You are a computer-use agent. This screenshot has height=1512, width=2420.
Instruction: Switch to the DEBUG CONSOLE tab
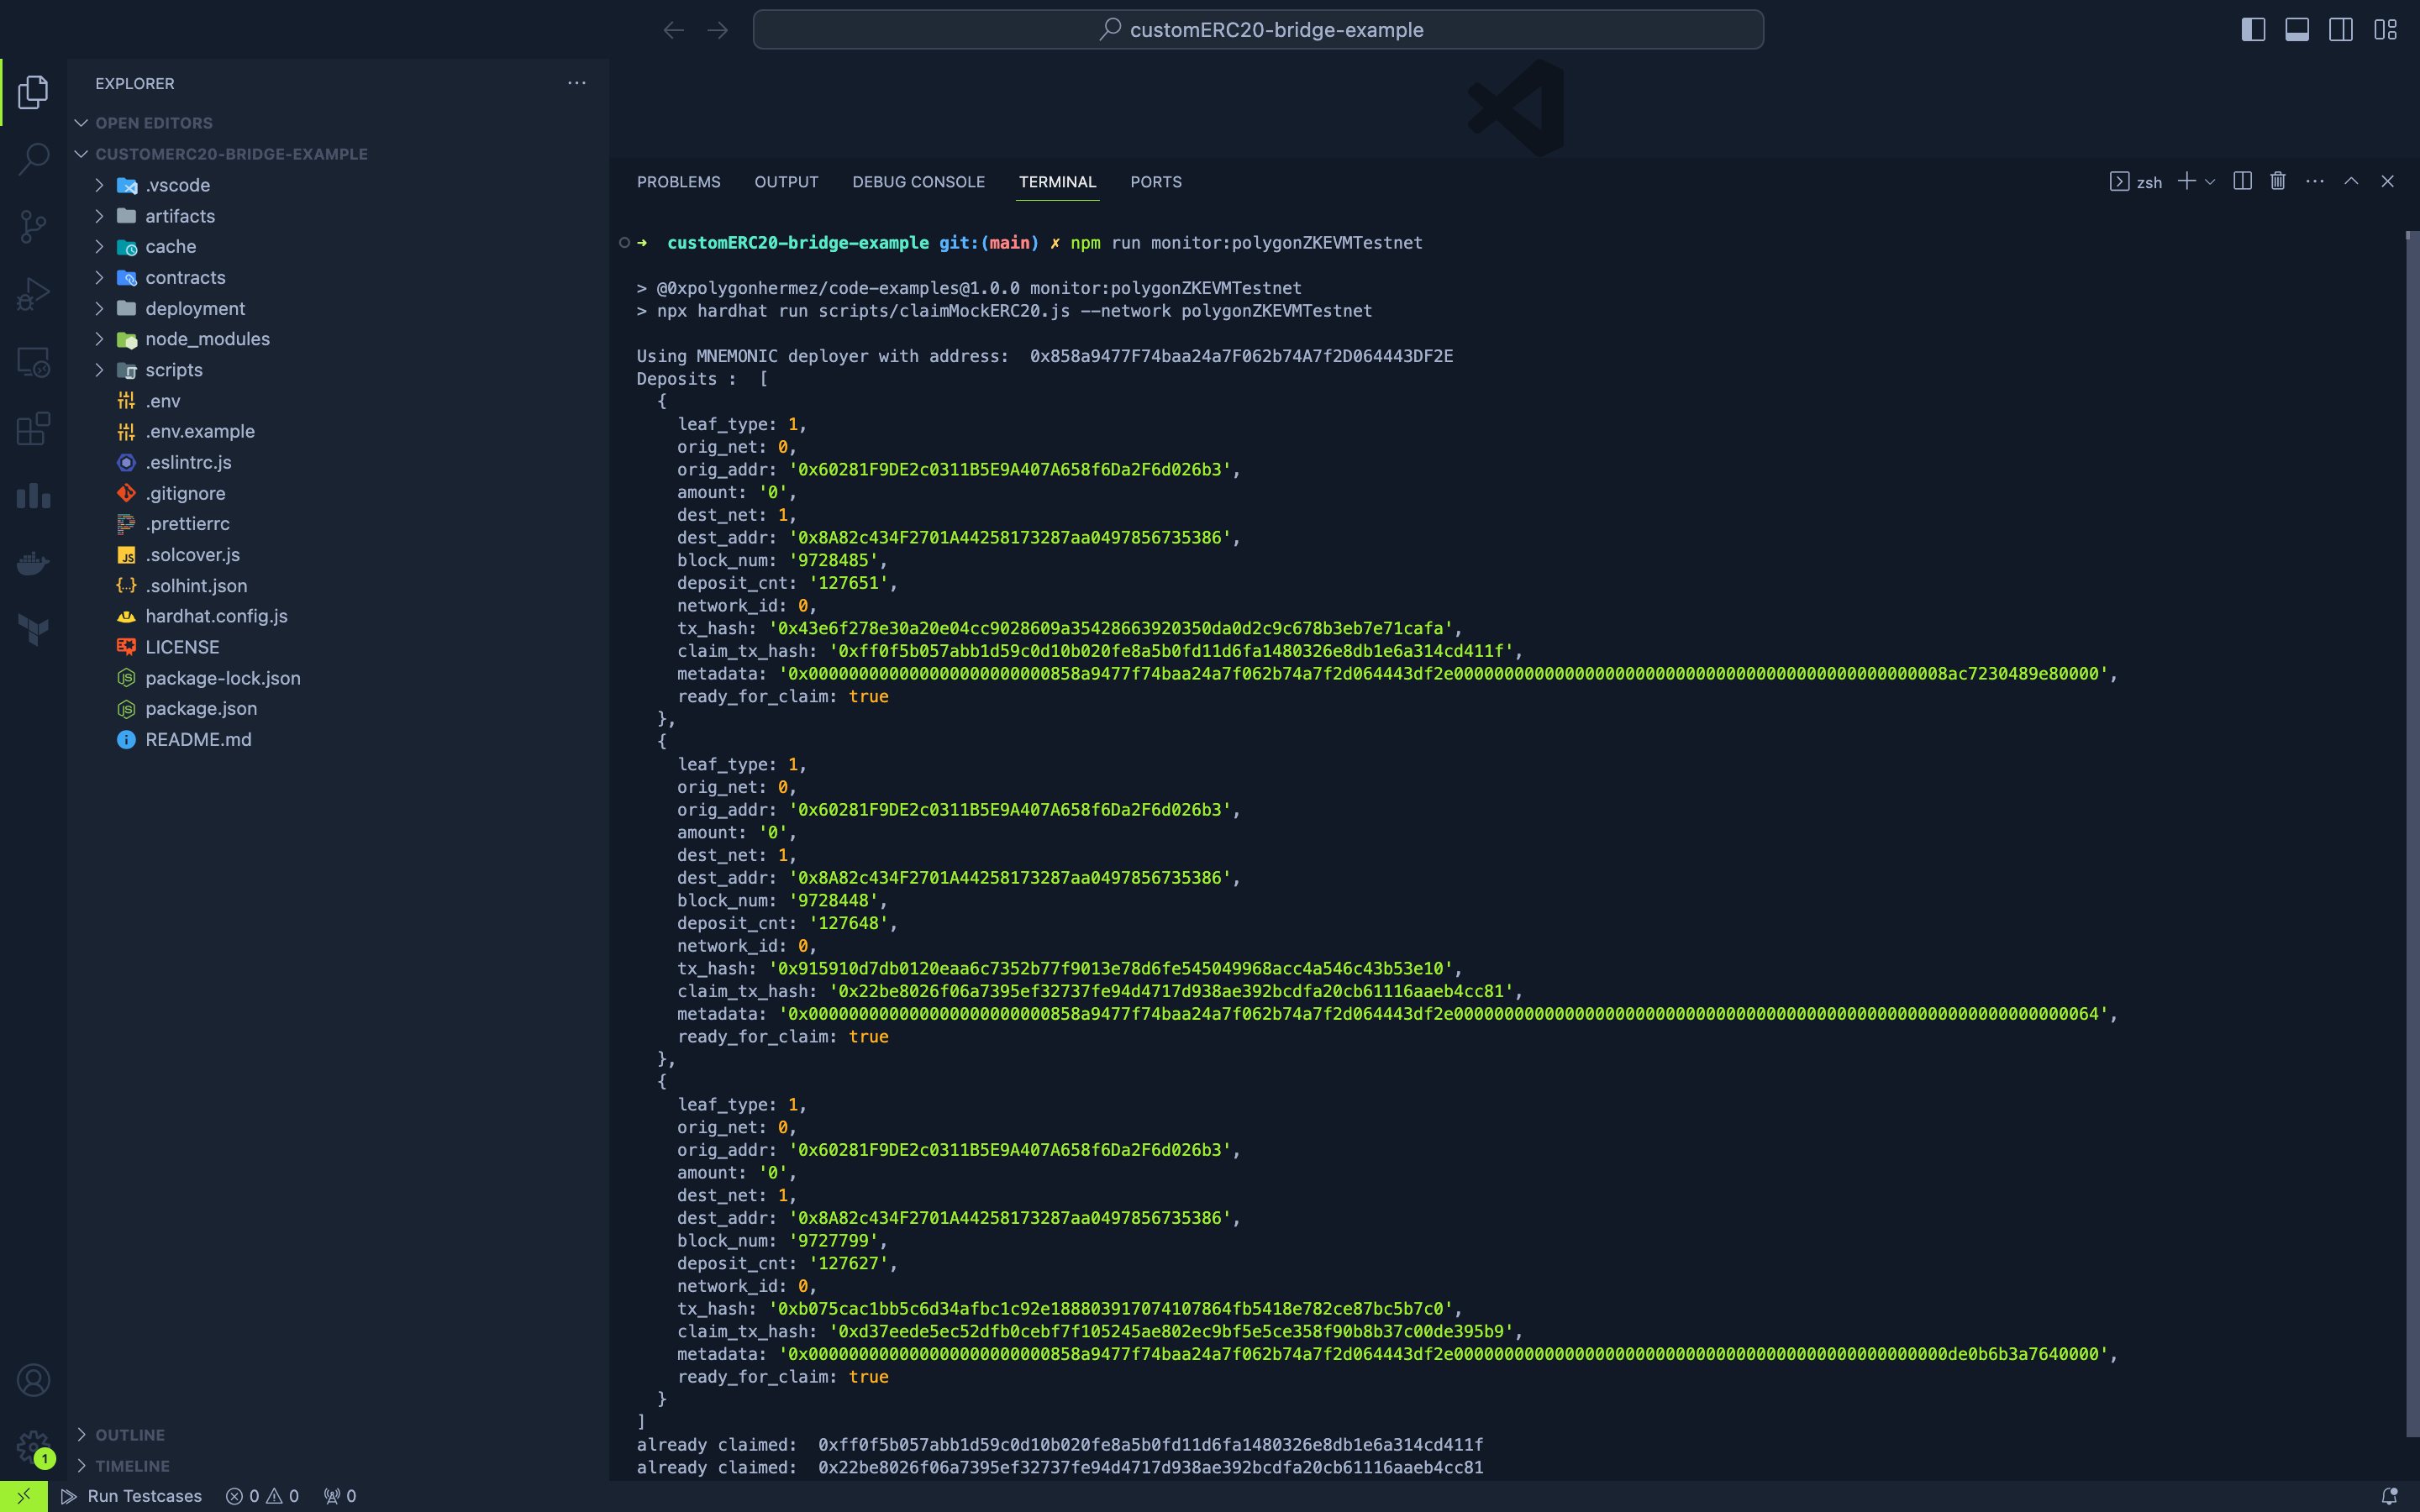tap(918, 182)
